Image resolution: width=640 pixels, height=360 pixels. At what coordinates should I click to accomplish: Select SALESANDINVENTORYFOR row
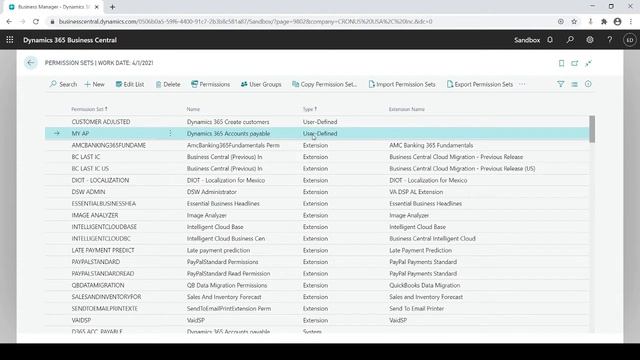click(317, 297)
